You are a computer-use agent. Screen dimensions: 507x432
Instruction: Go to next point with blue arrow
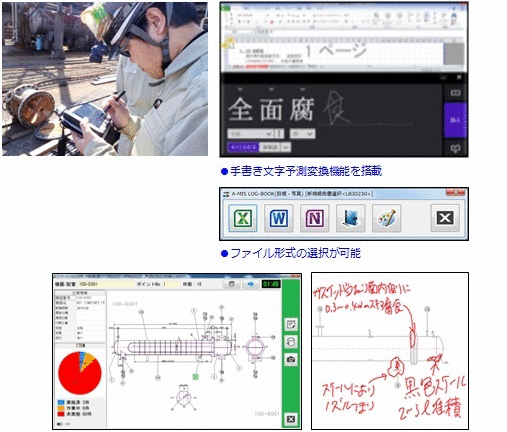pyautogui.click(x=250, y=284)
